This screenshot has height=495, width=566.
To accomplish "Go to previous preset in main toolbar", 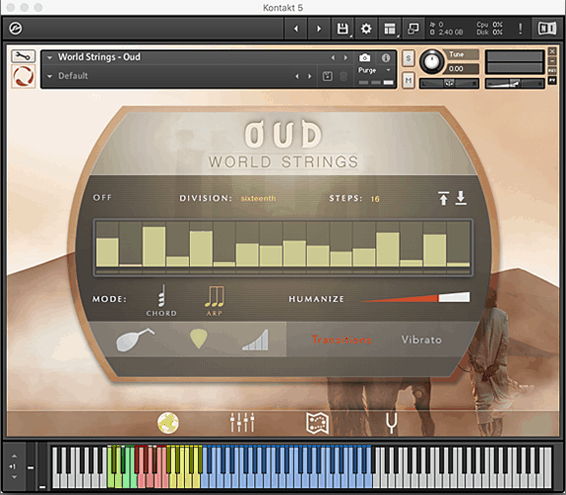I will (296, 29).
